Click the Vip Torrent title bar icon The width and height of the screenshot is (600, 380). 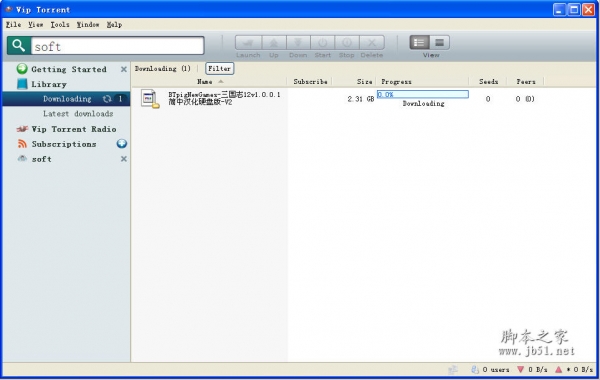click(x=8, y=9)
